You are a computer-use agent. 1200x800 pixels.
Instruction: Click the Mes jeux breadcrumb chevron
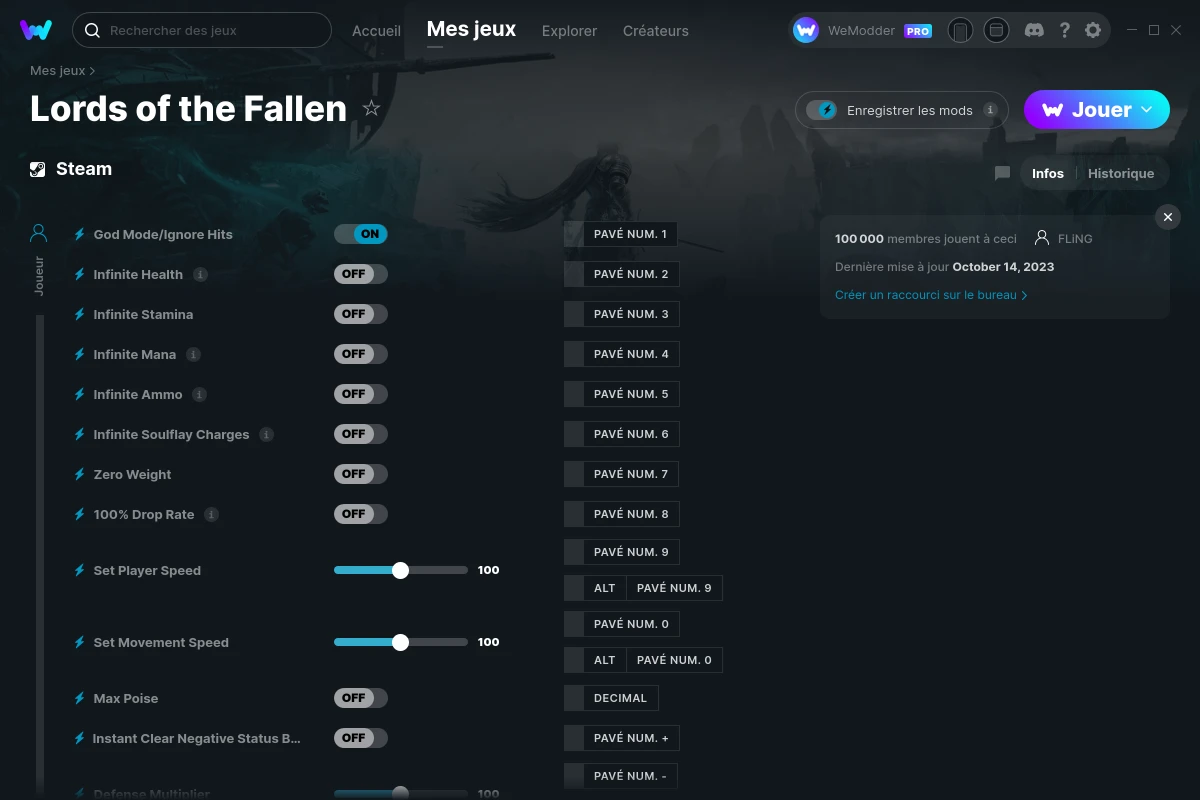(x=92, y=71)
